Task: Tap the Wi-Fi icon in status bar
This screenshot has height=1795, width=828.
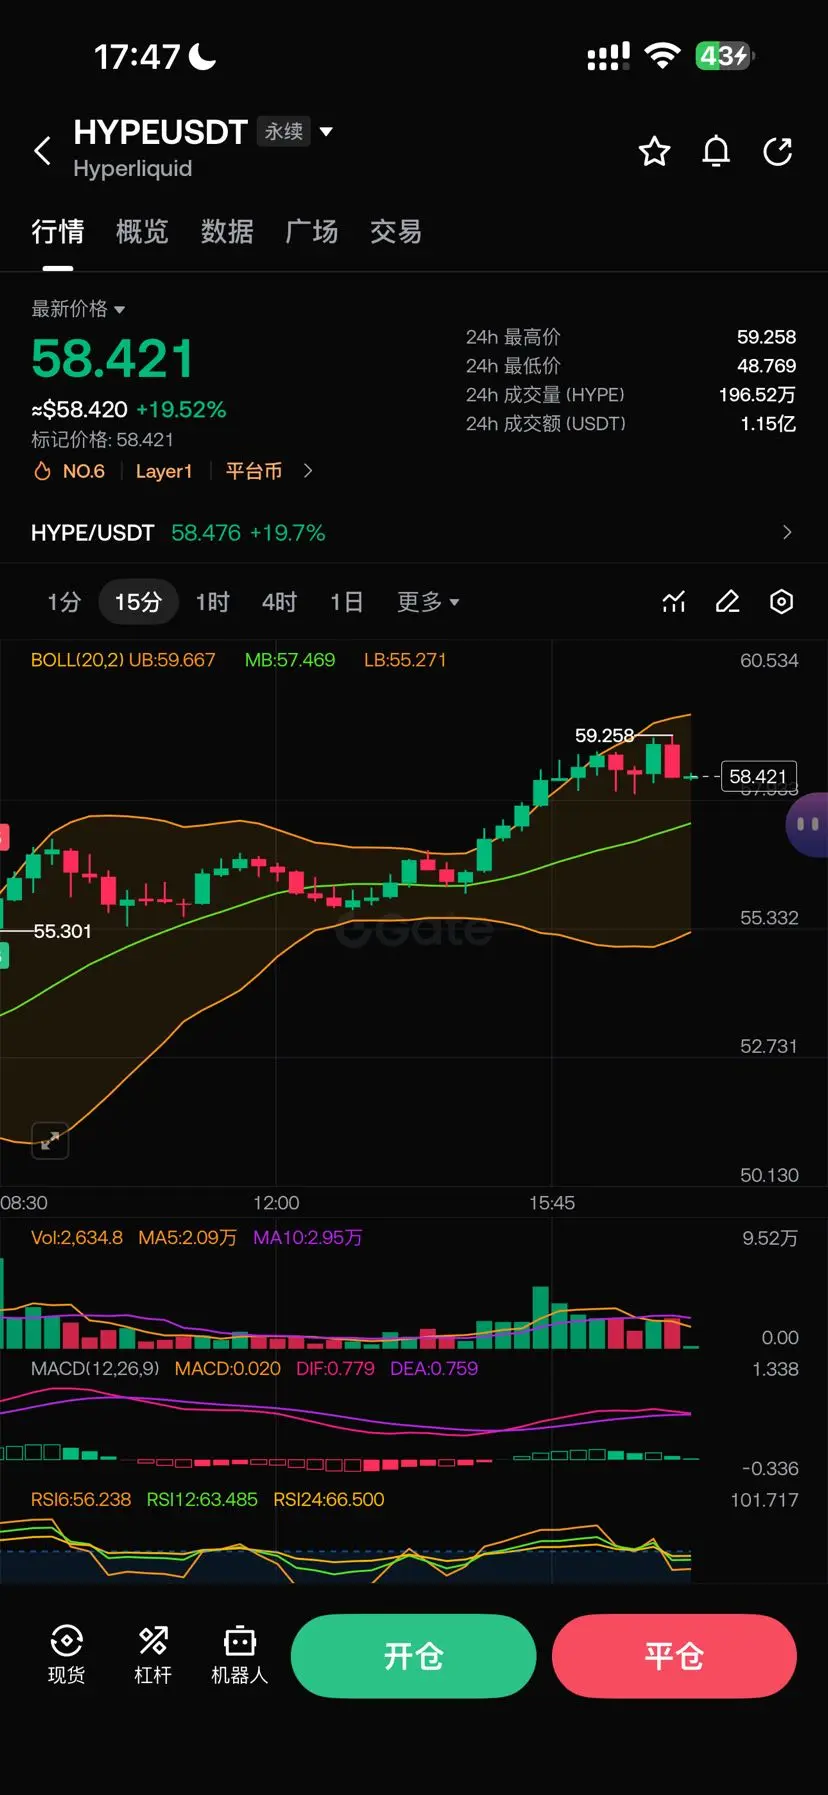Action: pos(661,56)
